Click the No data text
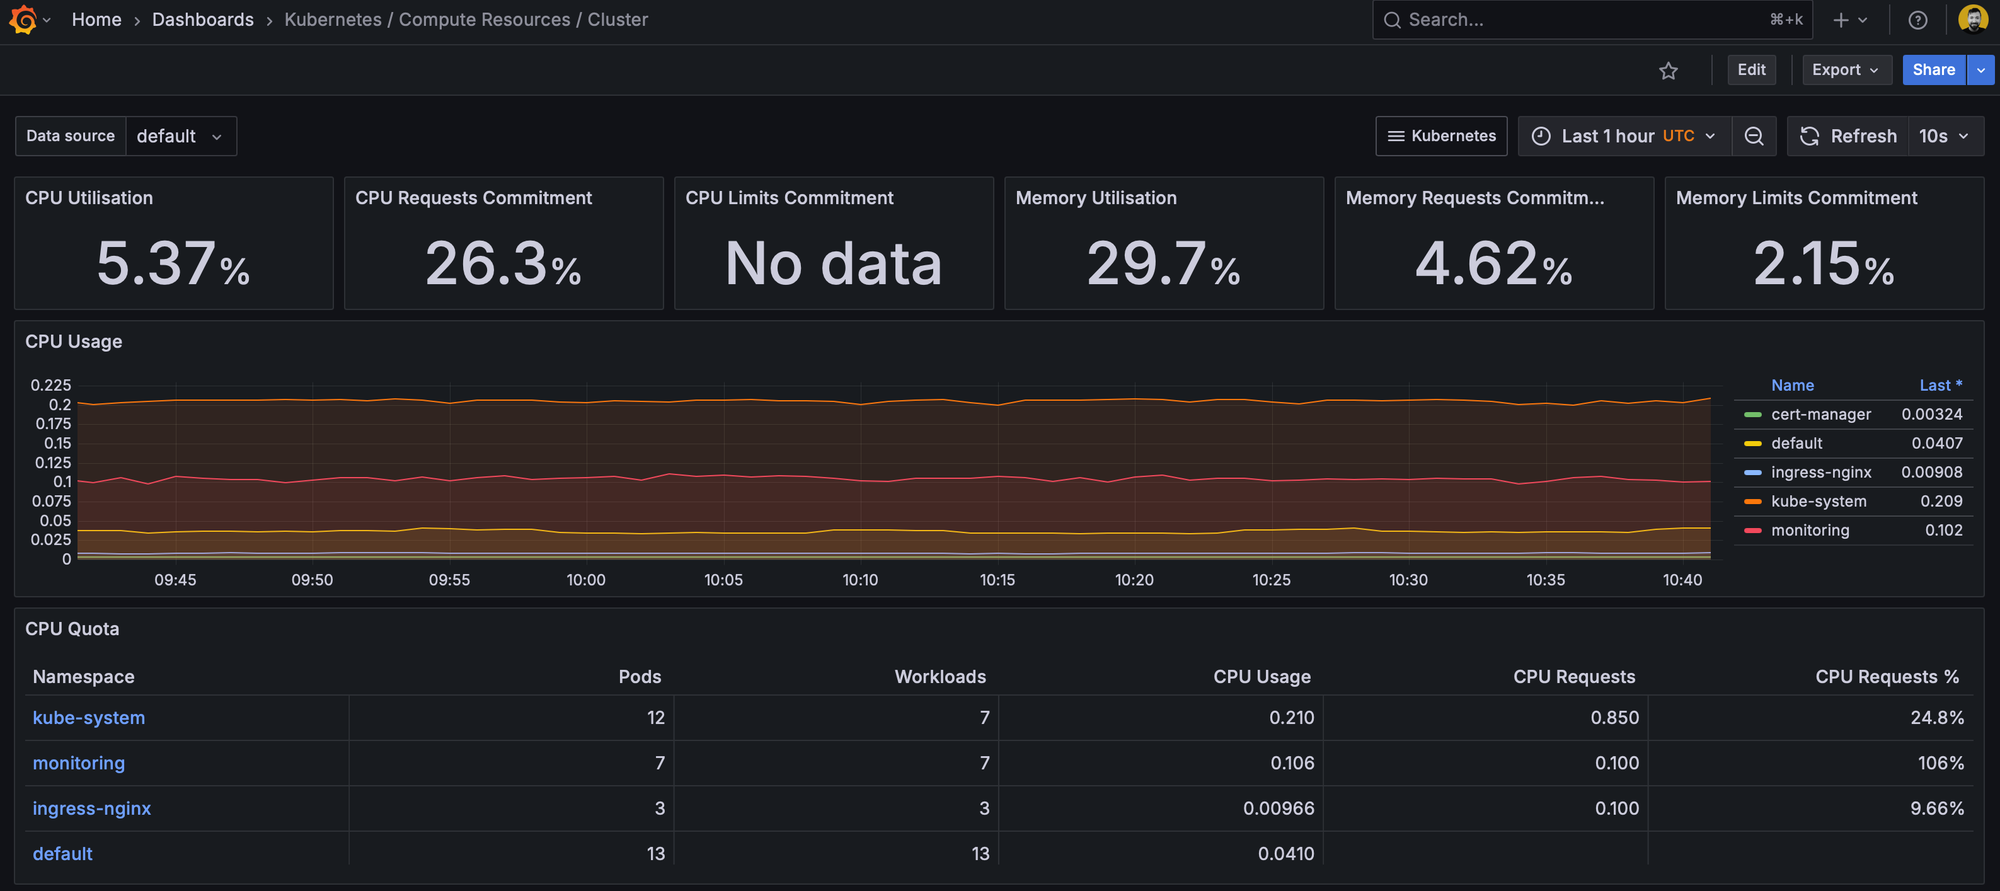 pyautogui.click(x=834, y=264)
